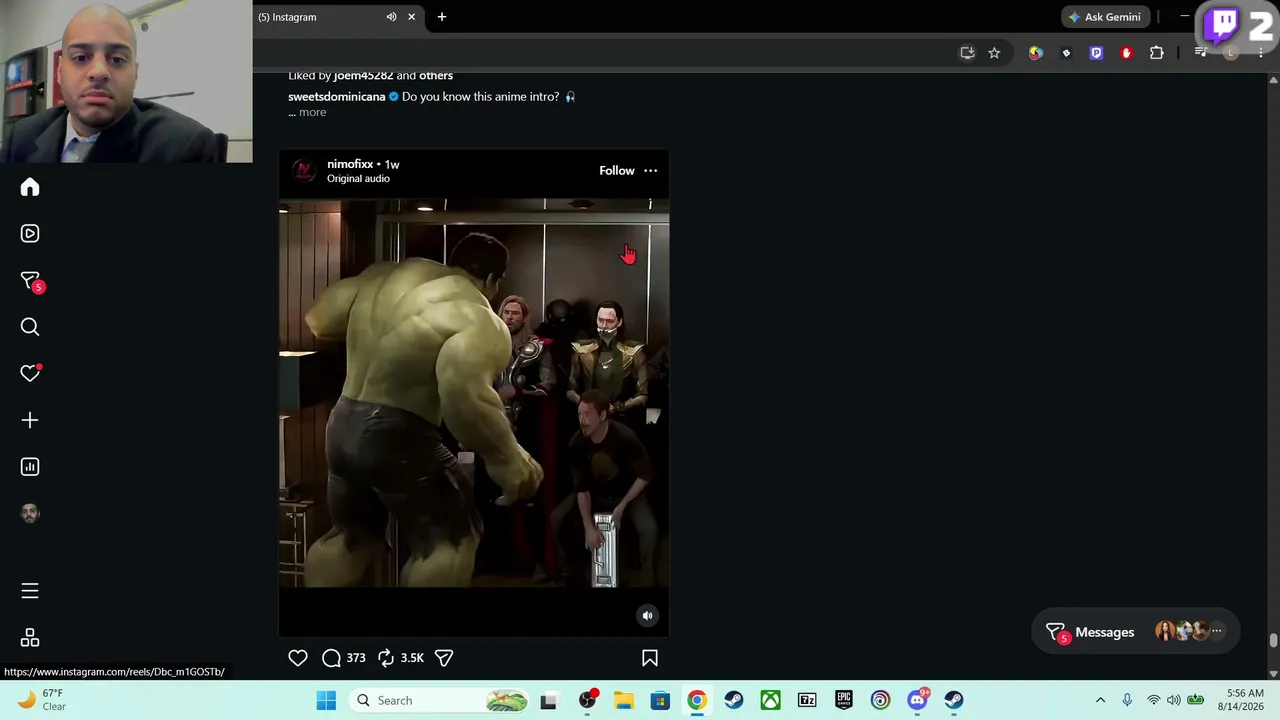Save the nimofixx reel with bookmark
Screen dimensions: 1280x720
(650, 658)
